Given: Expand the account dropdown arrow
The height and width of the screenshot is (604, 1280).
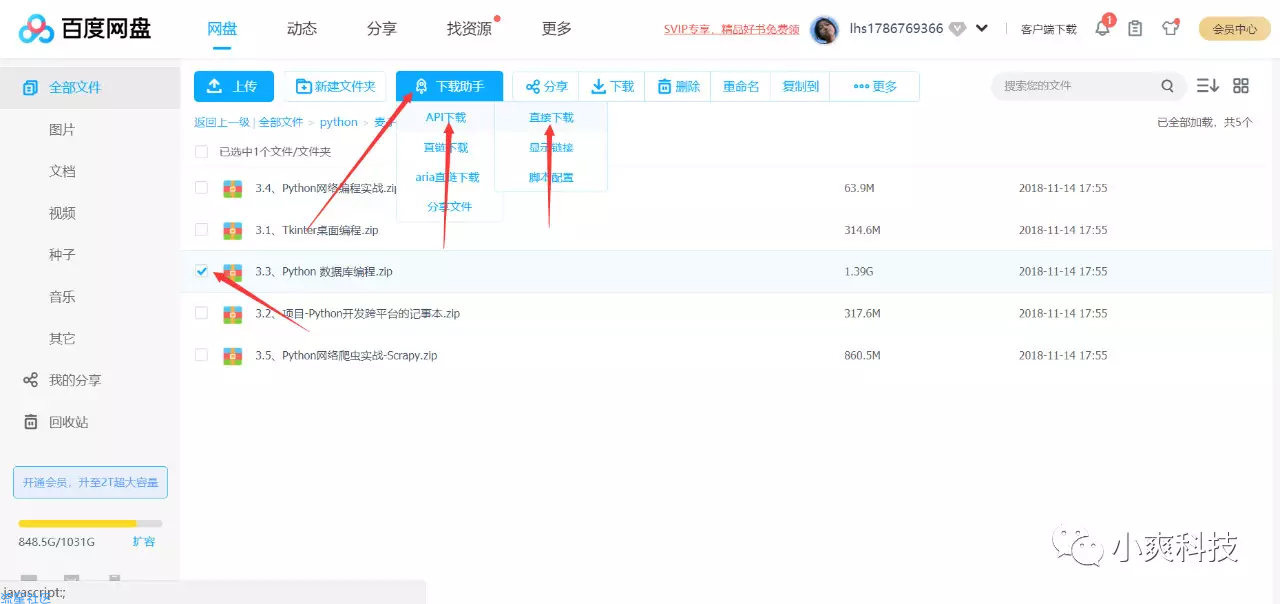Looking at the screenshot, I should tap(982, 29).
